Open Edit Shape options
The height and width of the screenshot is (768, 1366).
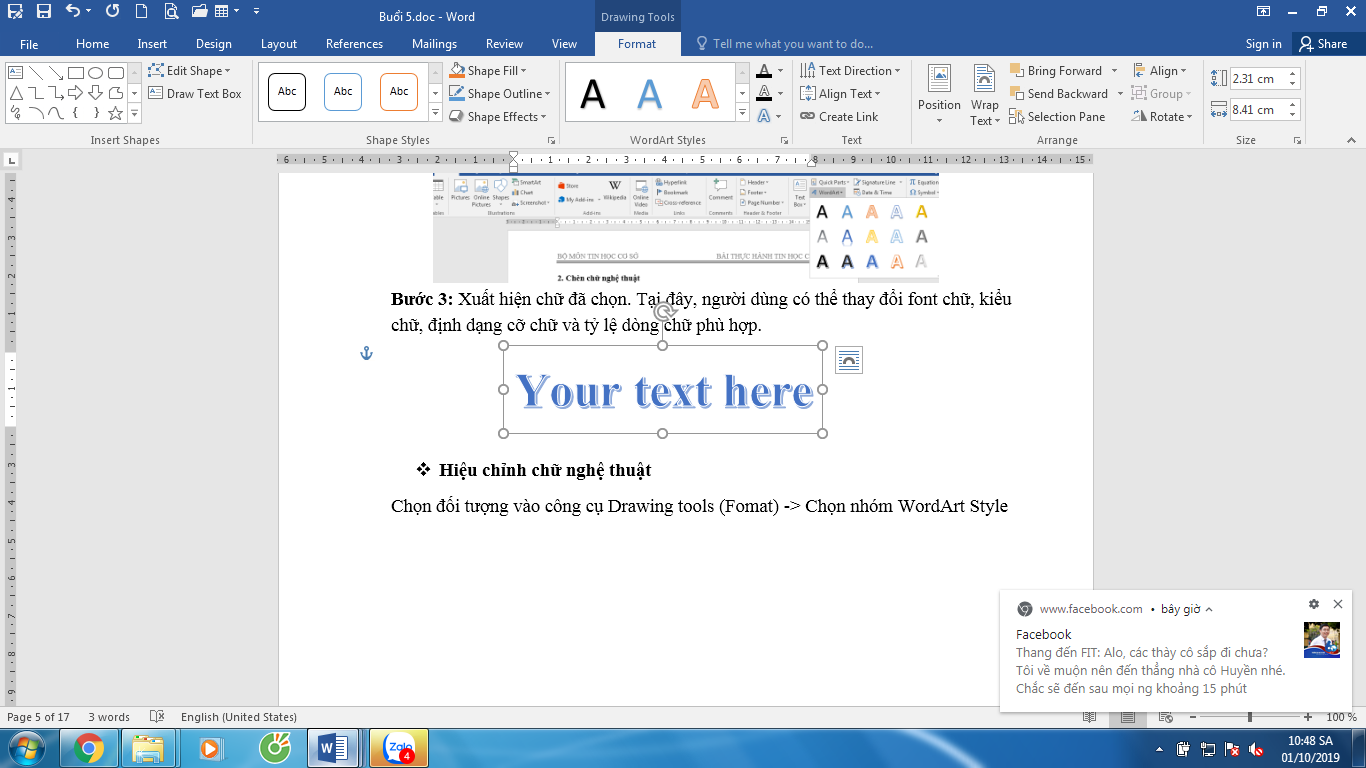pos(189,71)
